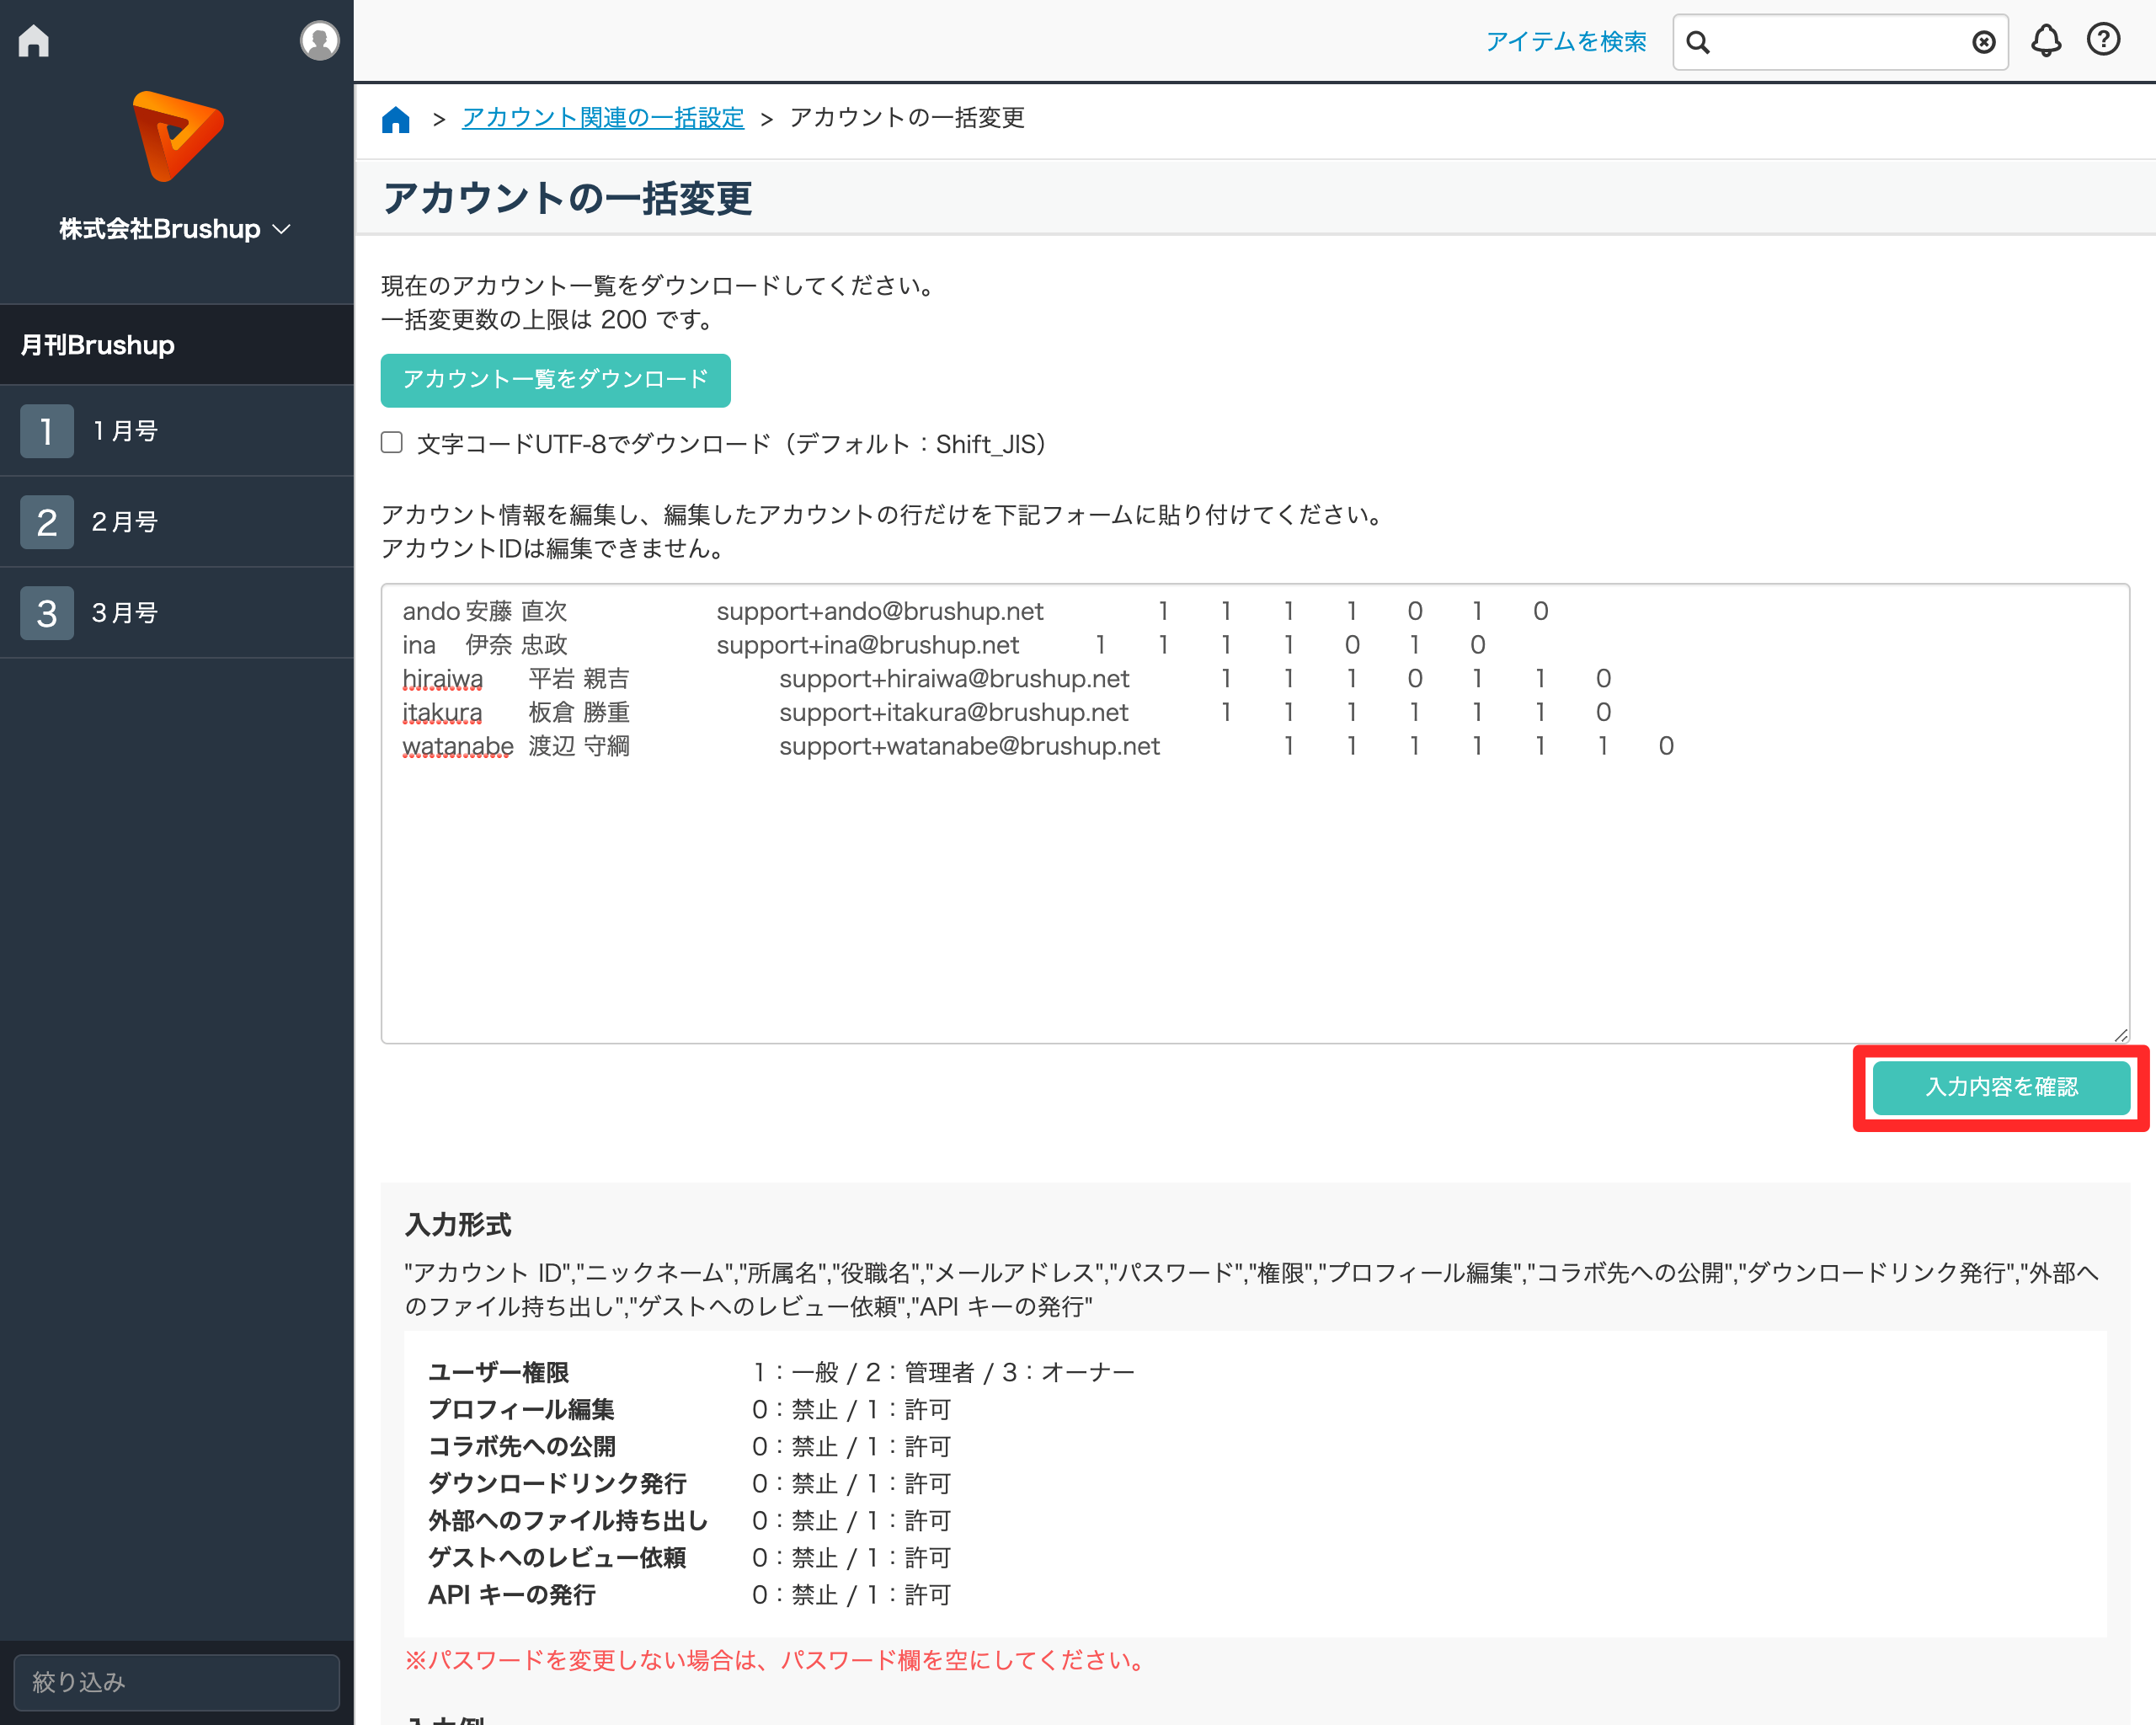Click the itakura account ID text
This screenshot has height=1725, width=2156.
[442, 712]
